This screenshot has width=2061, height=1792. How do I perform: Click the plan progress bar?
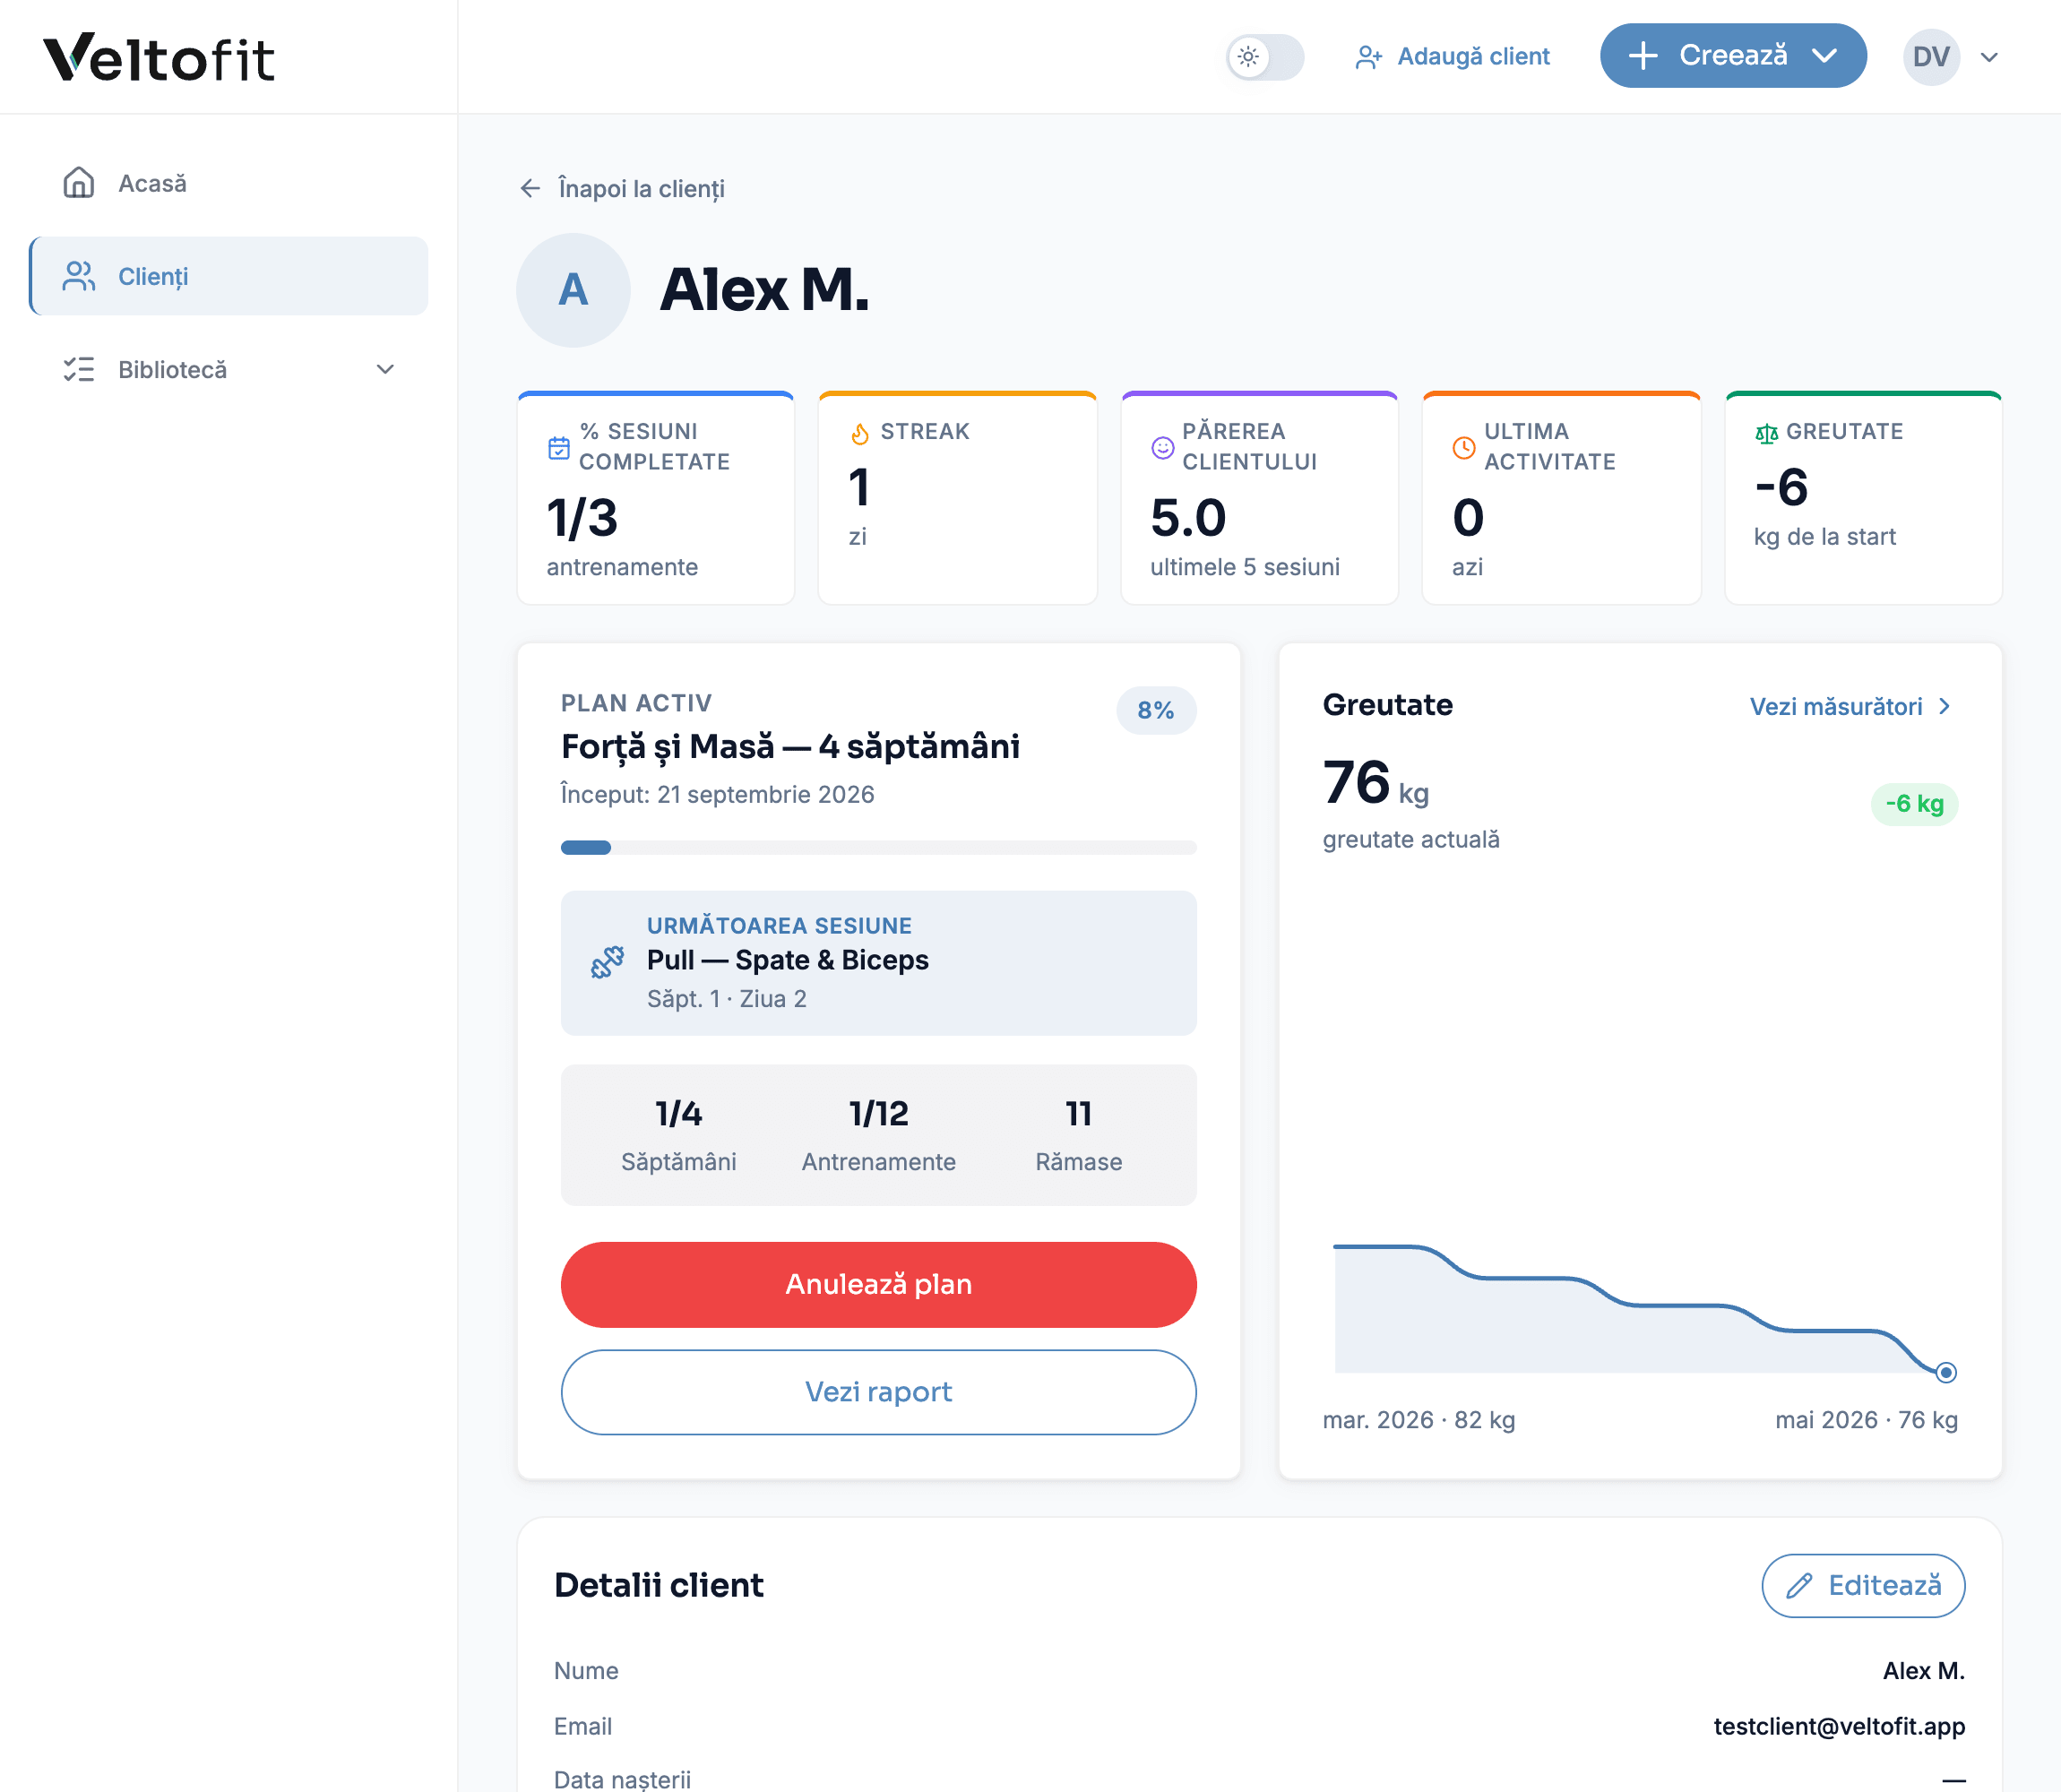point(878,847)
